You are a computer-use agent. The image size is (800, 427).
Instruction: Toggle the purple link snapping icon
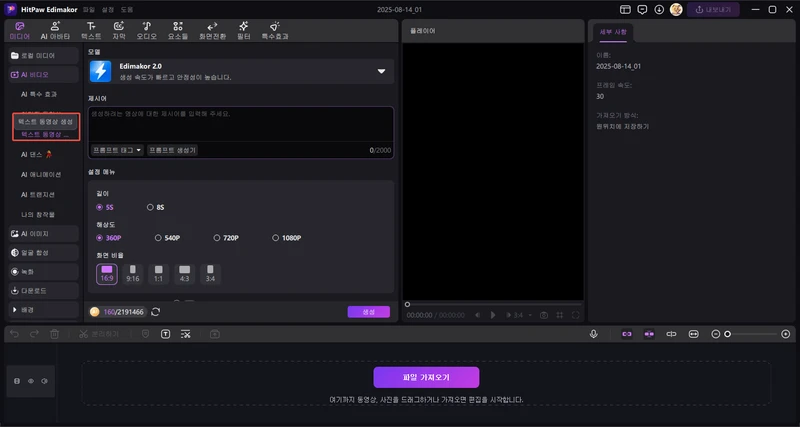627,334
